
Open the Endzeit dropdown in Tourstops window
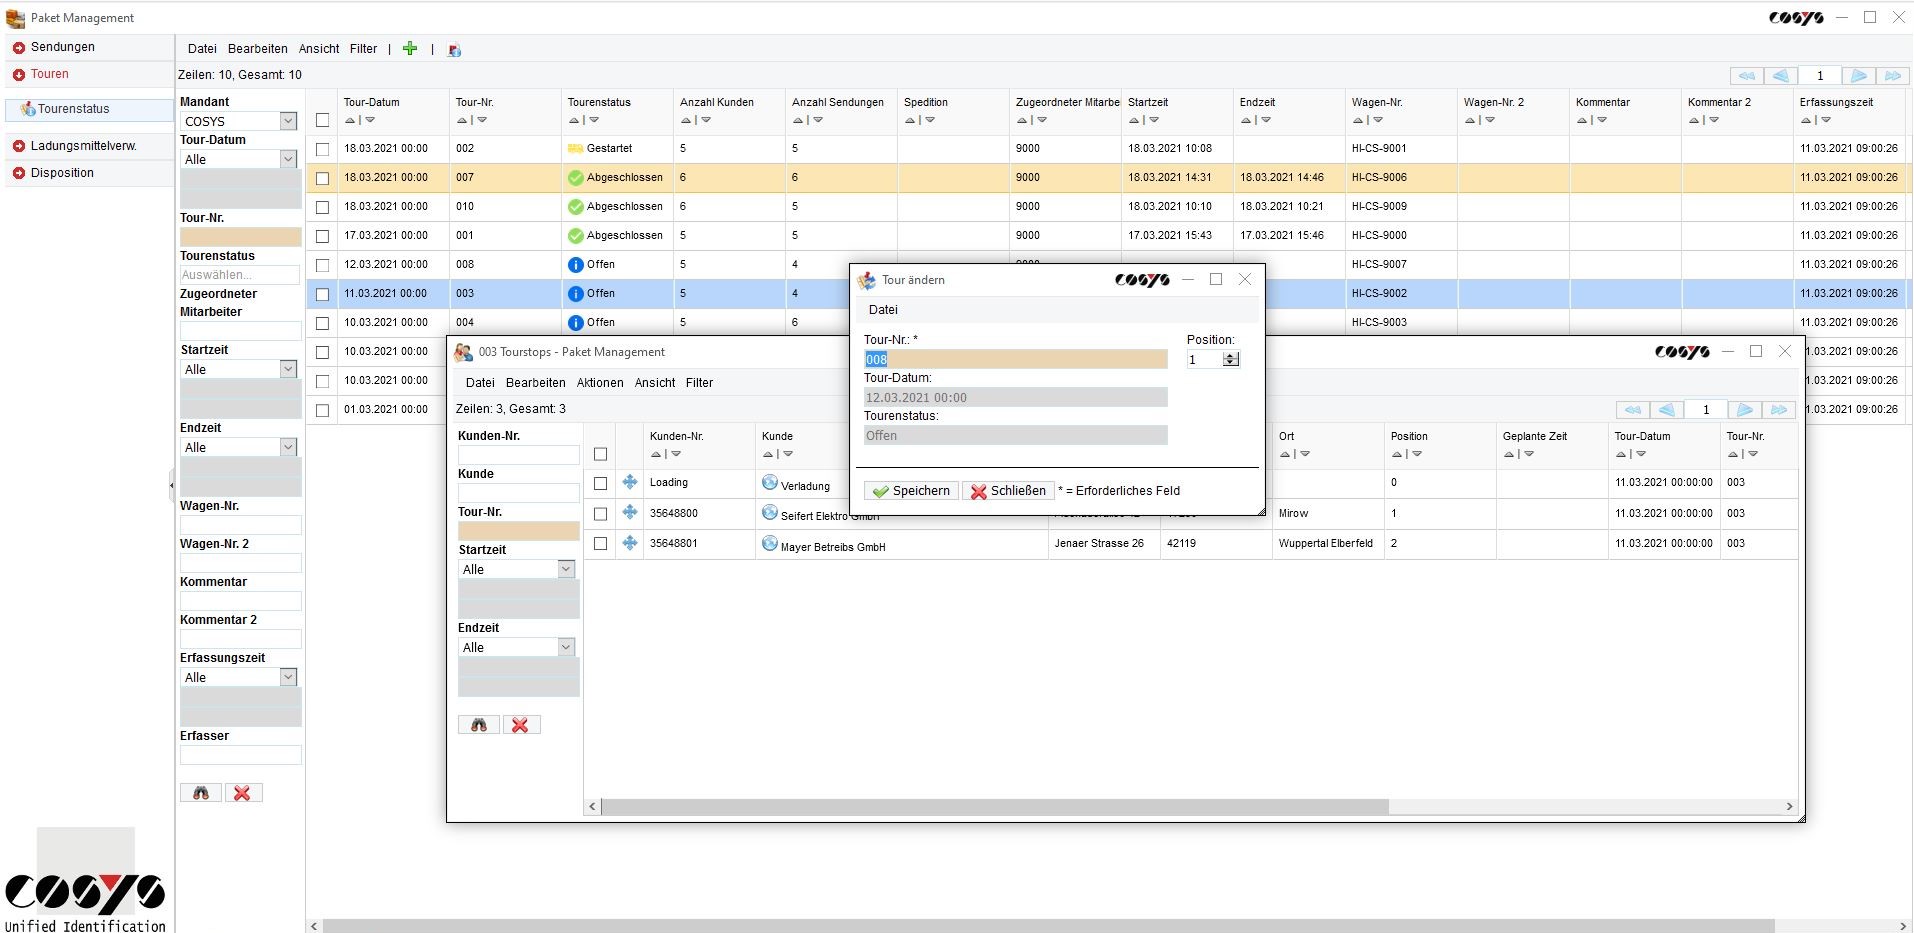pos(566,647)
